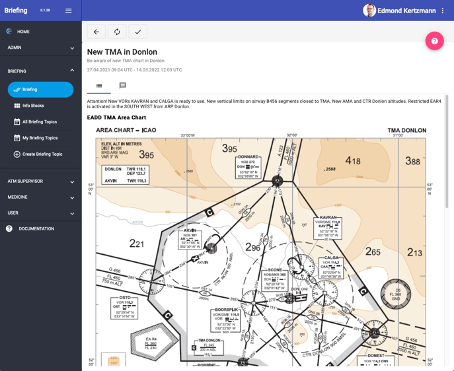Expand the User section

tap(41, 213)
